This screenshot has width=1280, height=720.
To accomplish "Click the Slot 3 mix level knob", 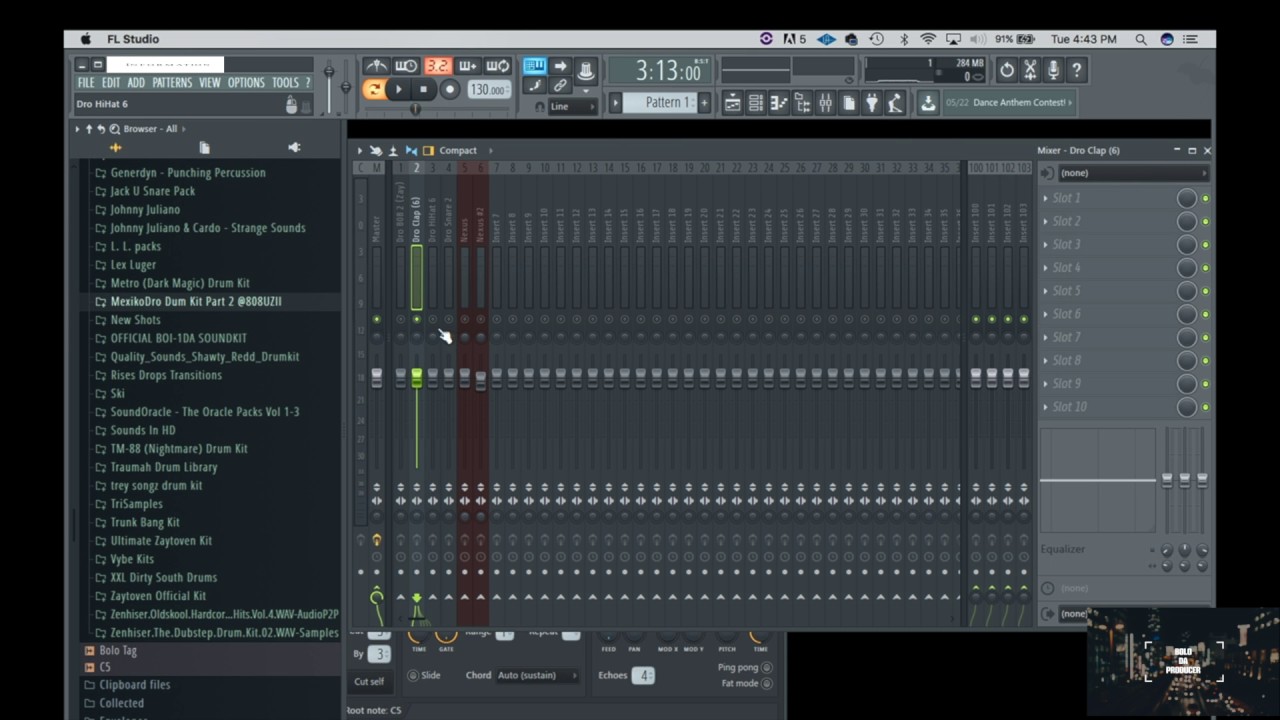I will pos(1186,244).
